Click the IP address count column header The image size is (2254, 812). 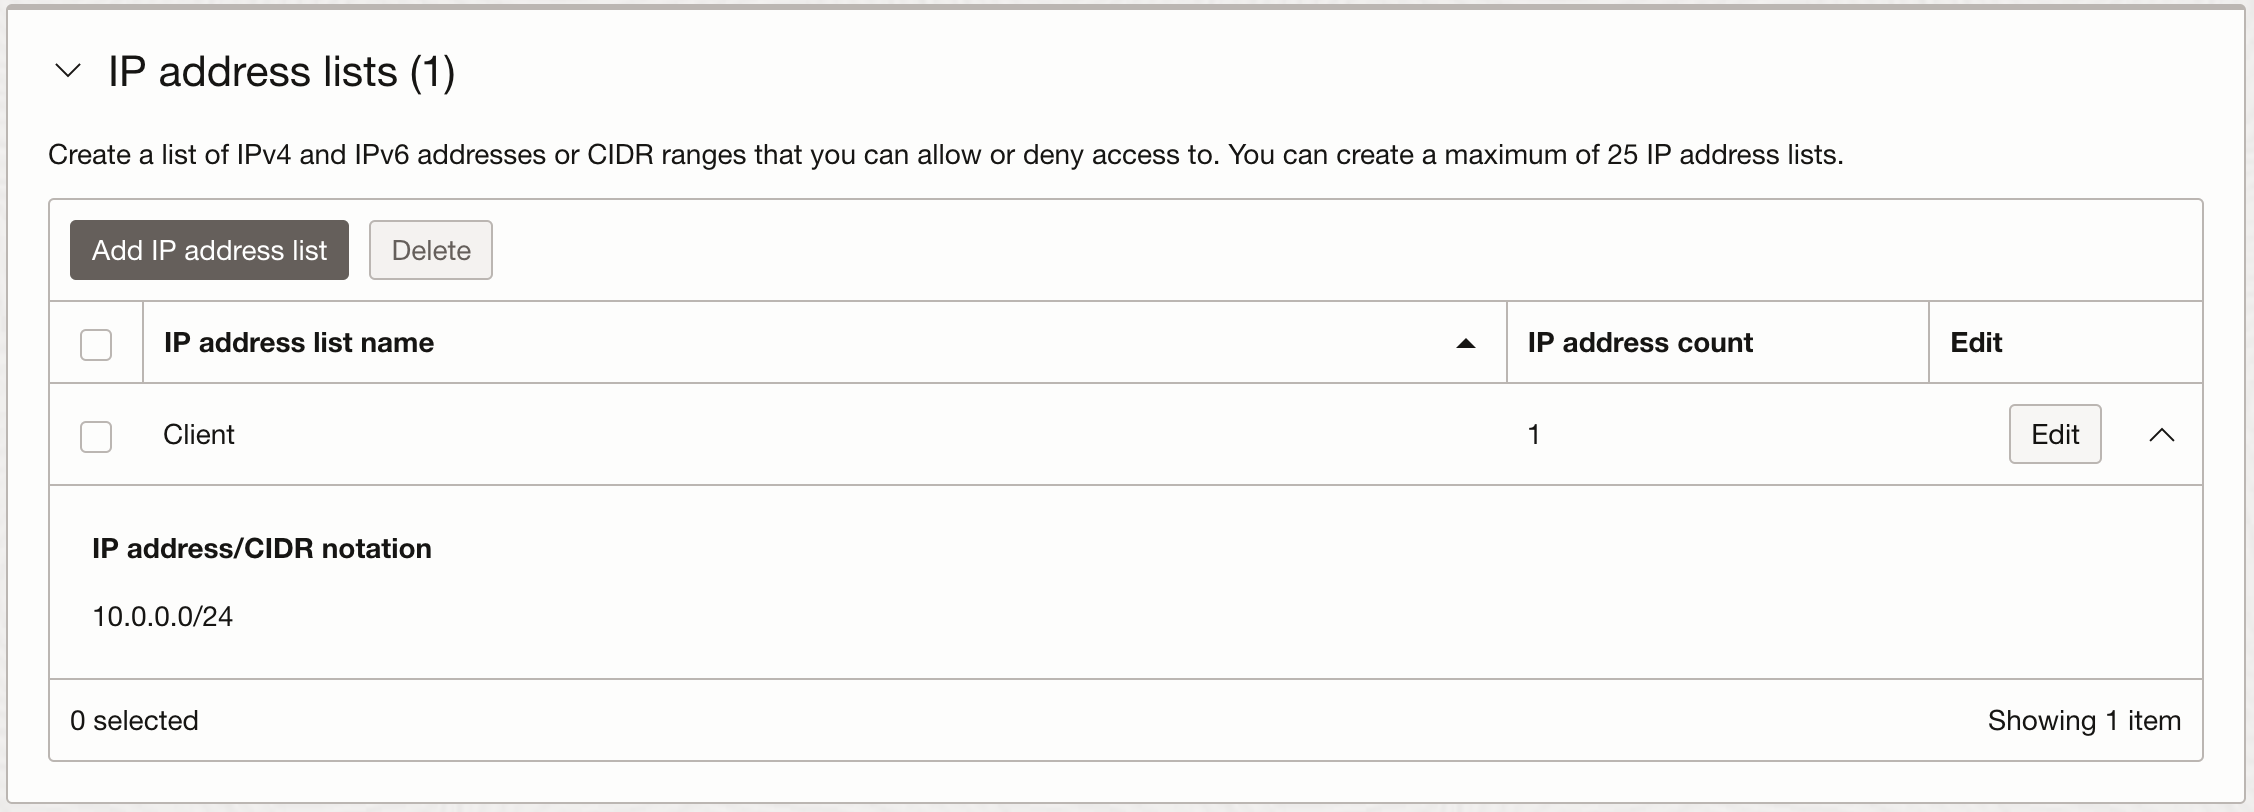1639,343
